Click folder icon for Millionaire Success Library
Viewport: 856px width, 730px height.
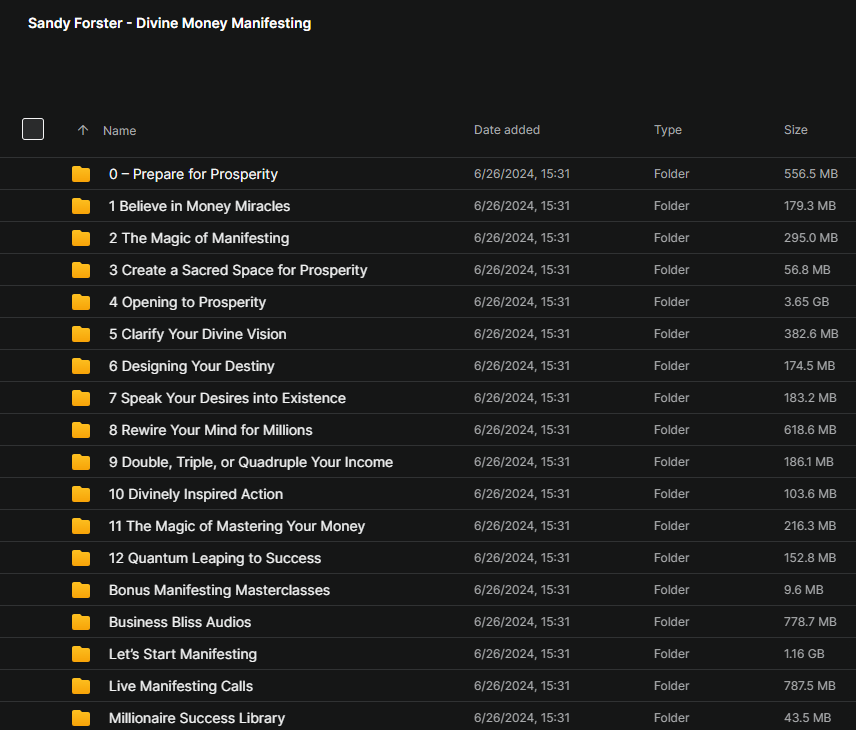[x=81, y=718]
